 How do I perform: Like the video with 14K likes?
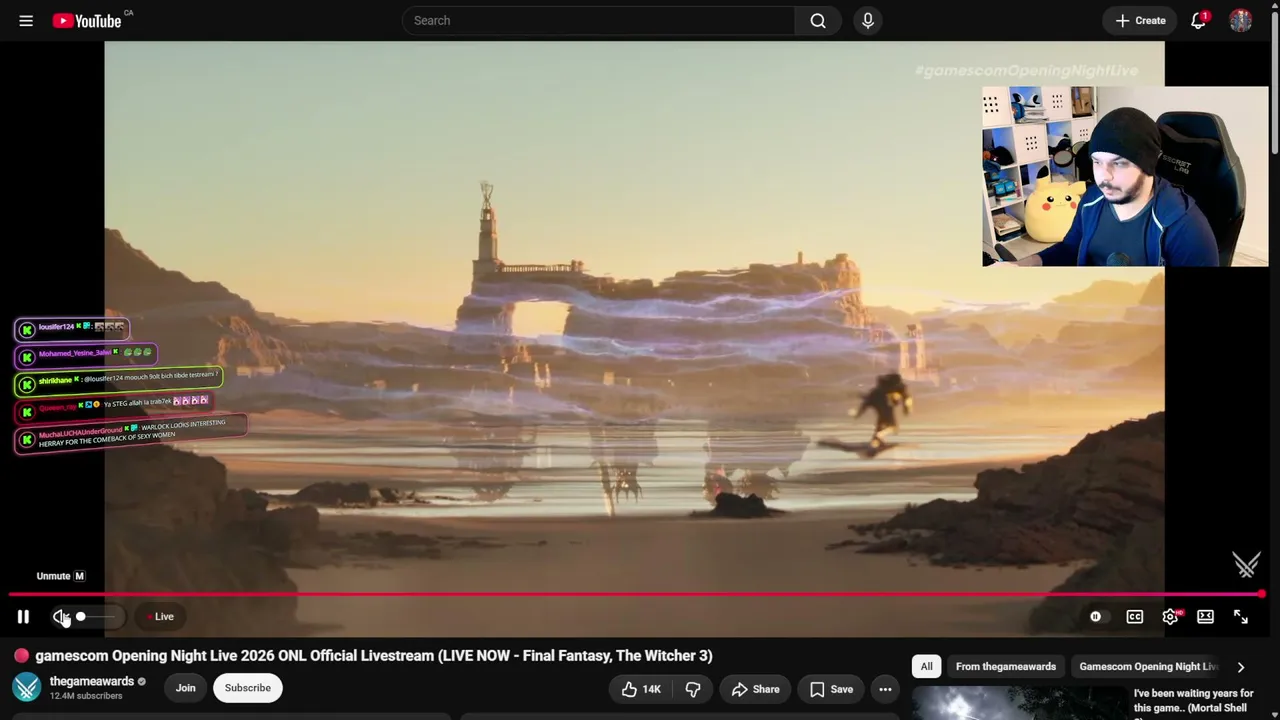(x=641, y=689)
